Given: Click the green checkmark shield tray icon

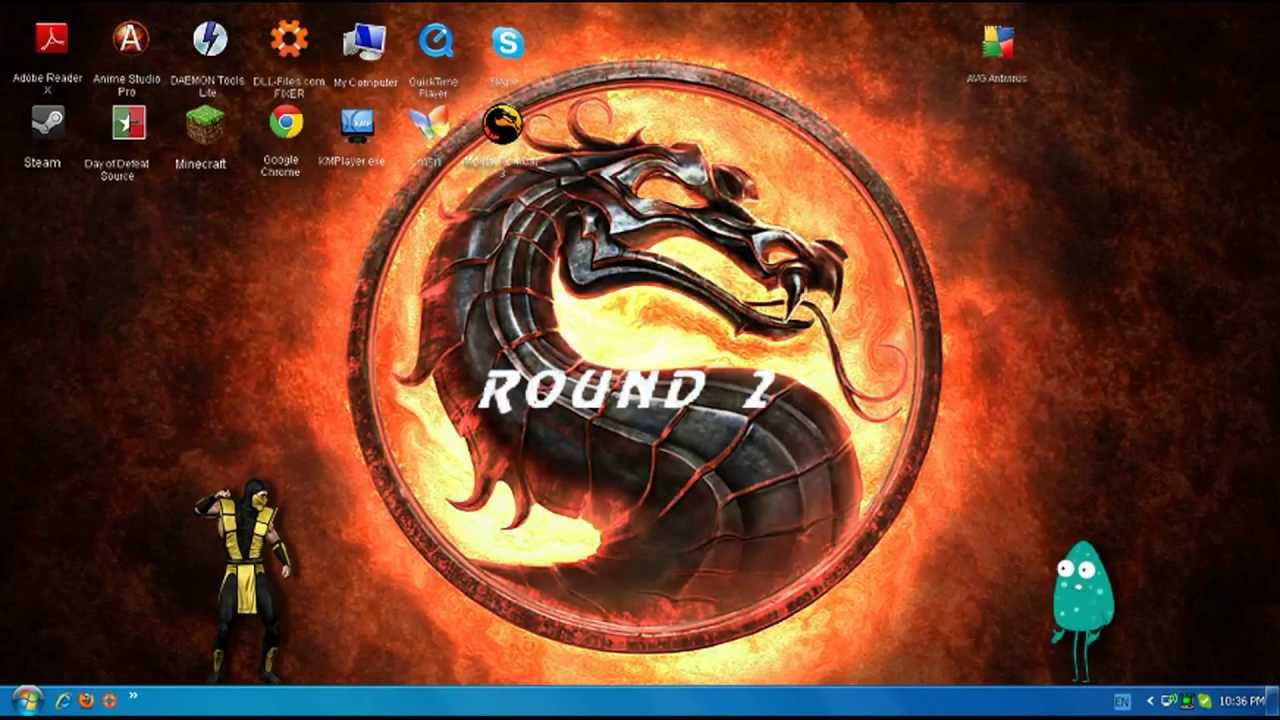Looking at the screenshot, I should pos(1204,701).
